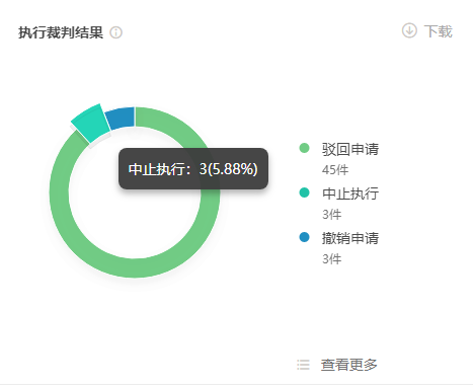This screenshot has width=474, height=387.
Task: Click the 3件 count under 撤销申请
Action: (332, 259)
